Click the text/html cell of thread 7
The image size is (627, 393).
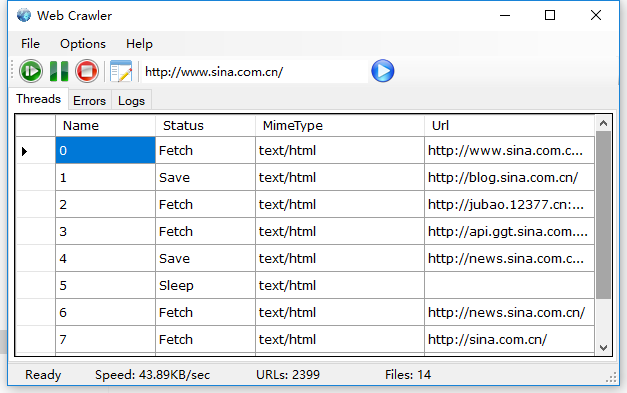tap(339, 339)
